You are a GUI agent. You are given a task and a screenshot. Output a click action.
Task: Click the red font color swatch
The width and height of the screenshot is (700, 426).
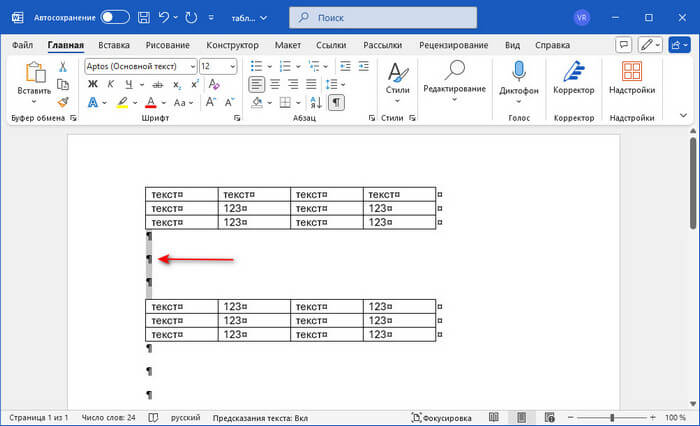(151, 102)
